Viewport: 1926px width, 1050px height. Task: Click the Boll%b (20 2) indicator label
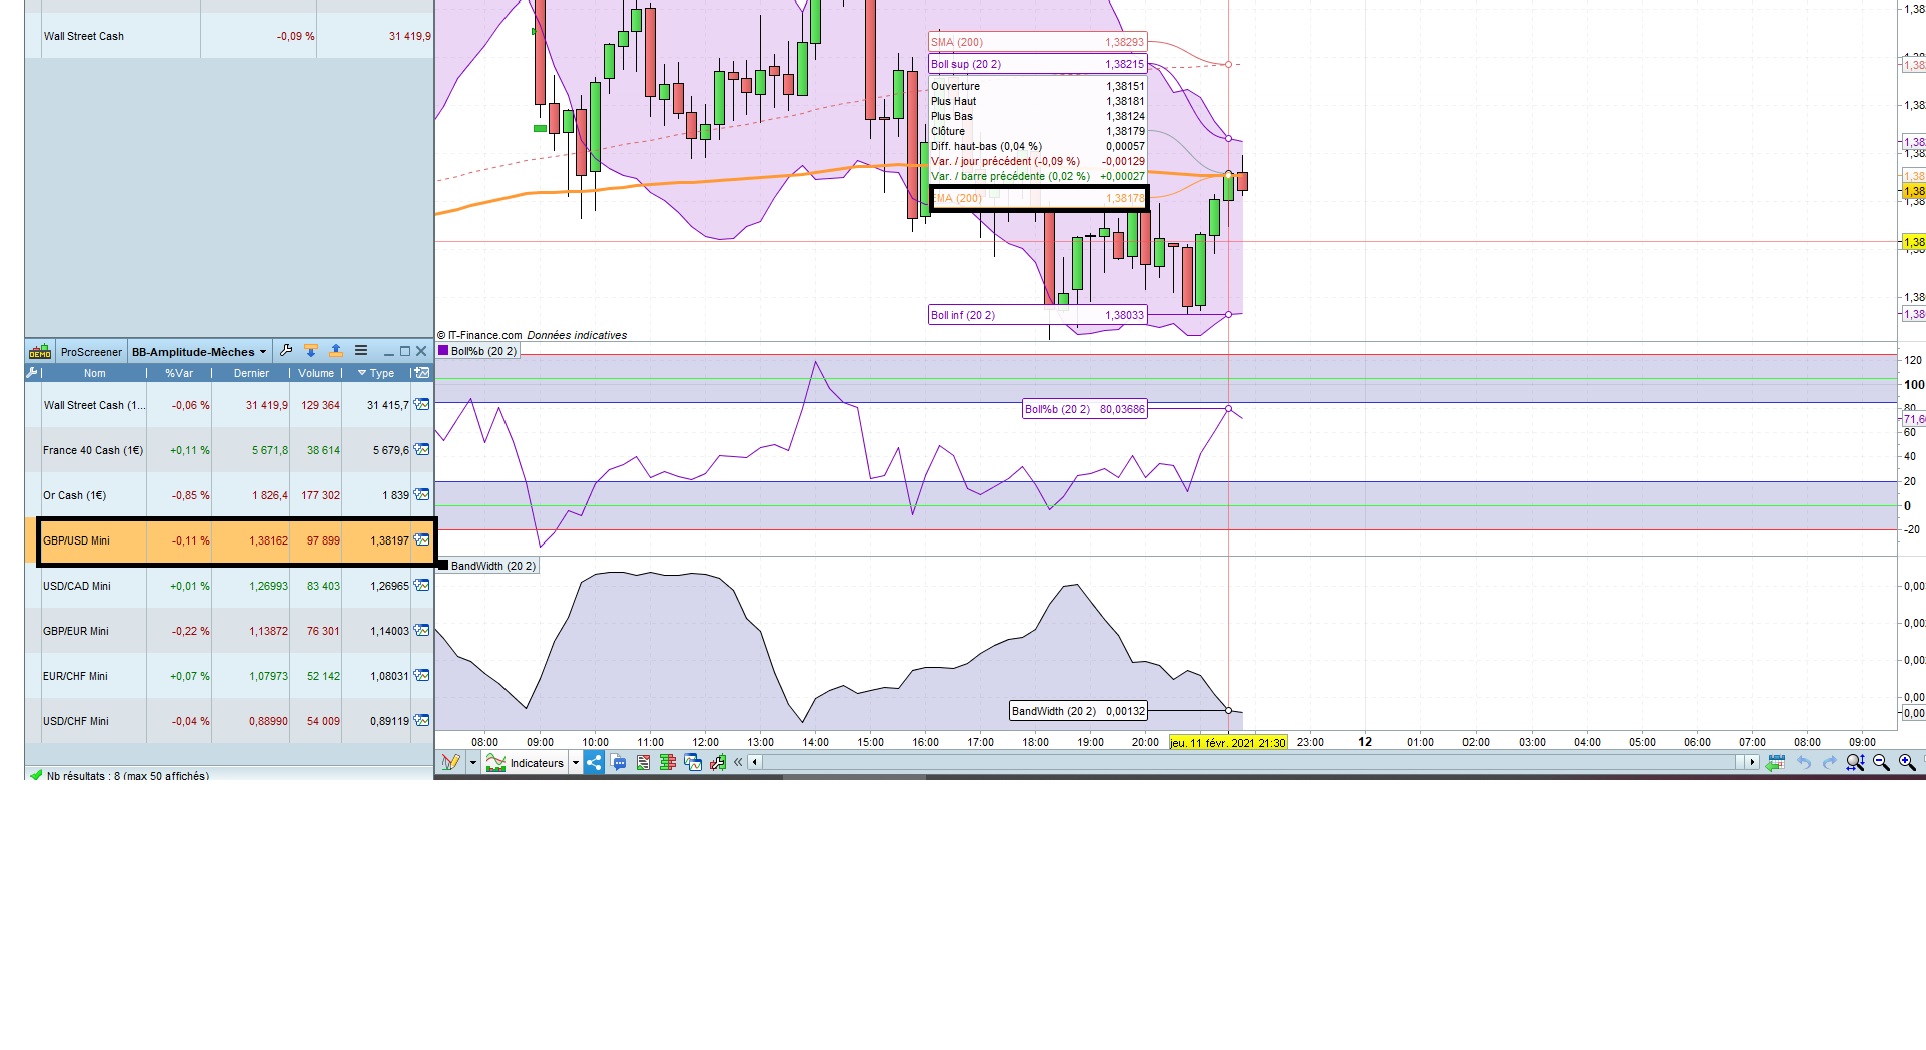[484, 351]
